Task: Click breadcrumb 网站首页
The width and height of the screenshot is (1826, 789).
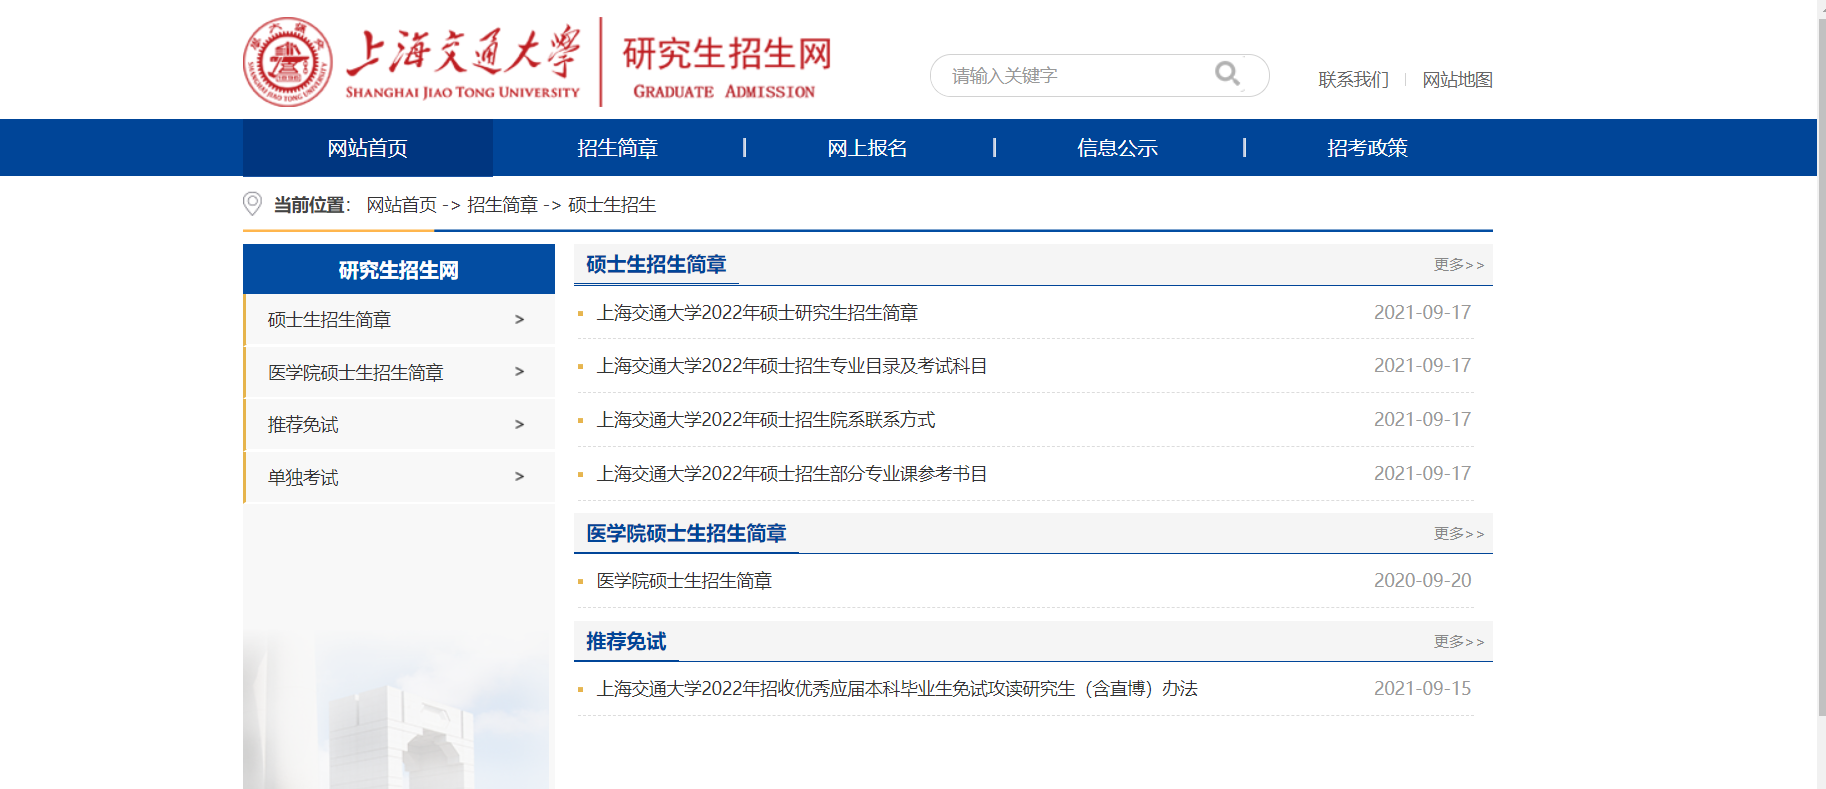Action: pyautogui.click(x=401, y=205)
